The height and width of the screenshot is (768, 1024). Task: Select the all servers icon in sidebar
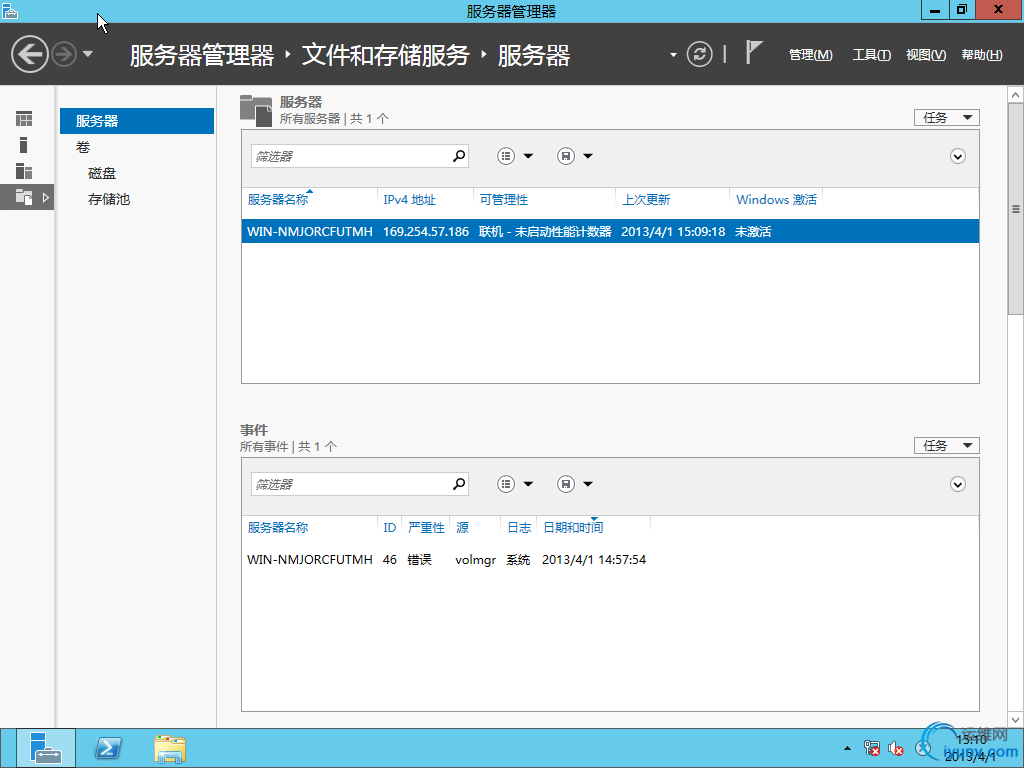(24, 171)
